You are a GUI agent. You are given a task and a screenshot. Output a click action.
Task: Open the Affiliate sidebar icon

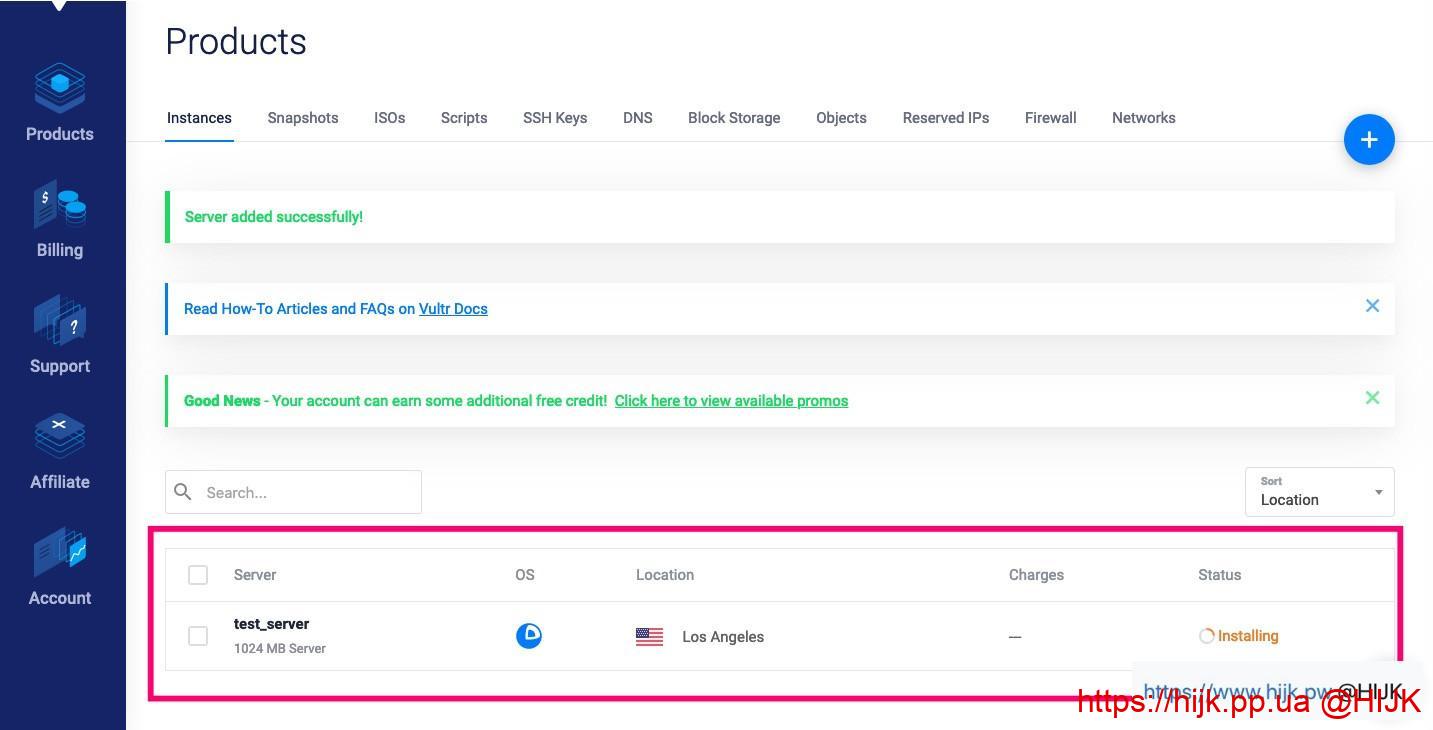60,438
